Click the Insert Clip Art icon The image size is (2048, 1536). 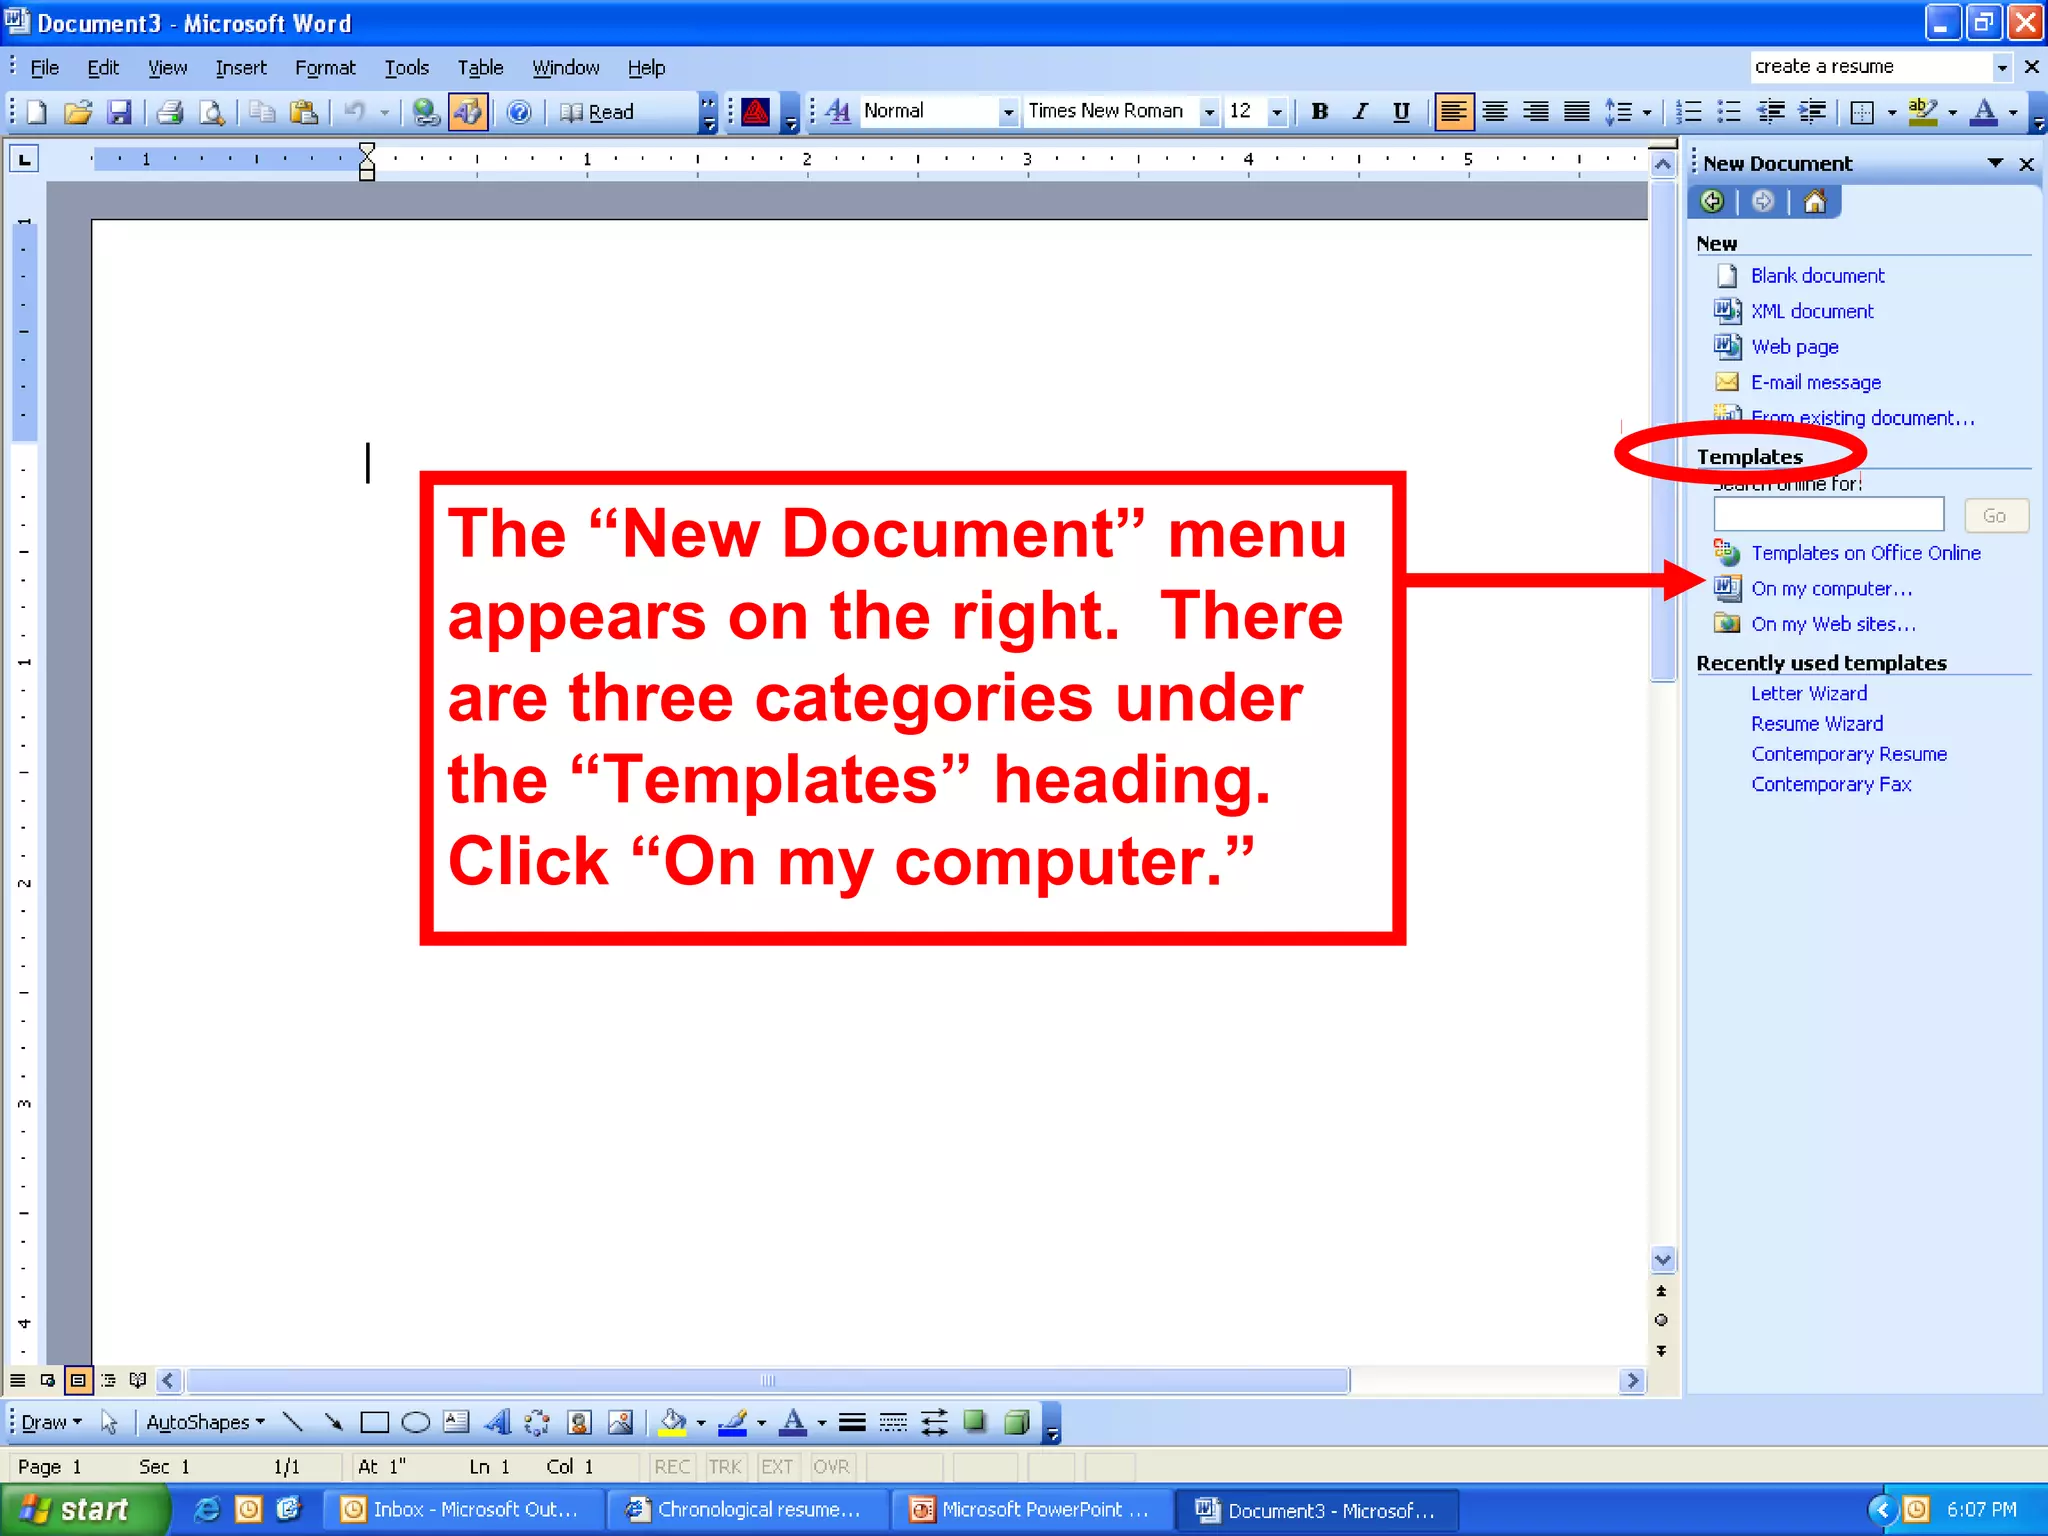(x=579, y=1421)
